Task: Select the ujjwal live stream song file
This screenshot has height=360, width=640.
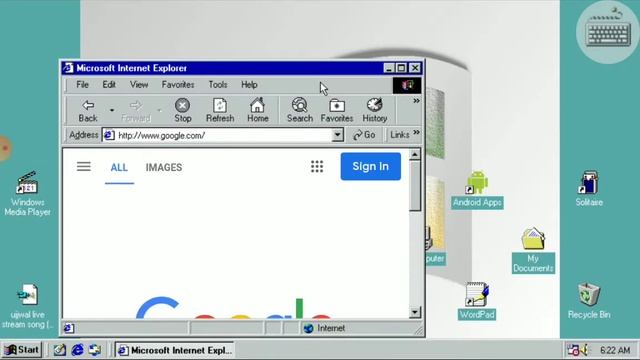Action: point(27,306)
